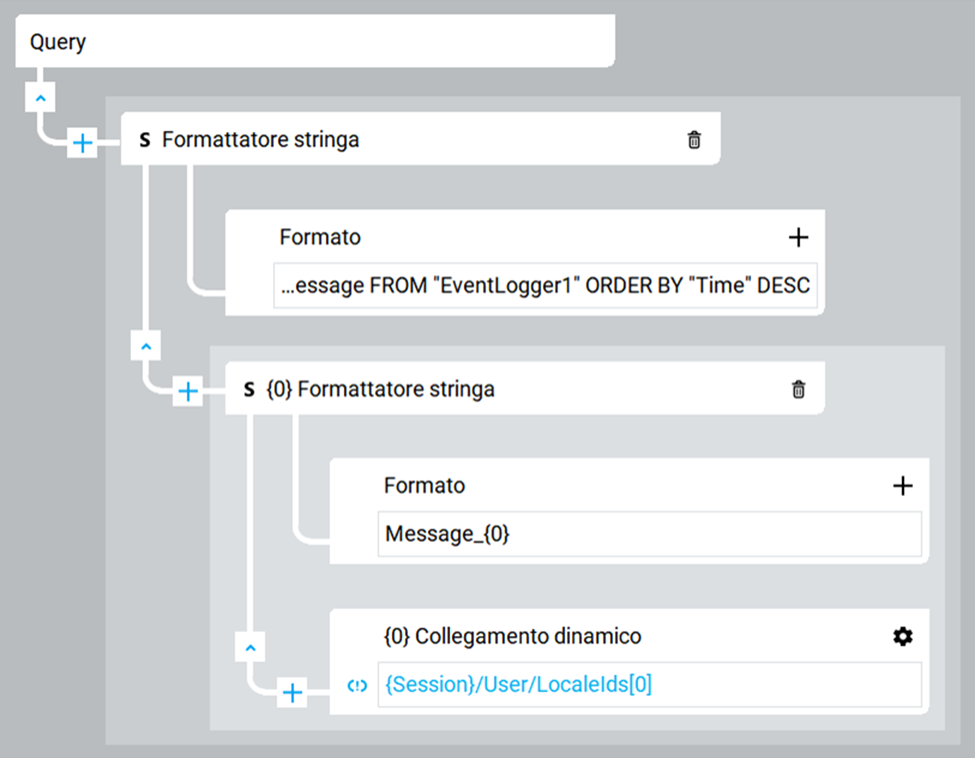Screen dimensions: 975x758
Task: Open the {Session}/User/LocaleIds[0] link
Action: (518, 686)
